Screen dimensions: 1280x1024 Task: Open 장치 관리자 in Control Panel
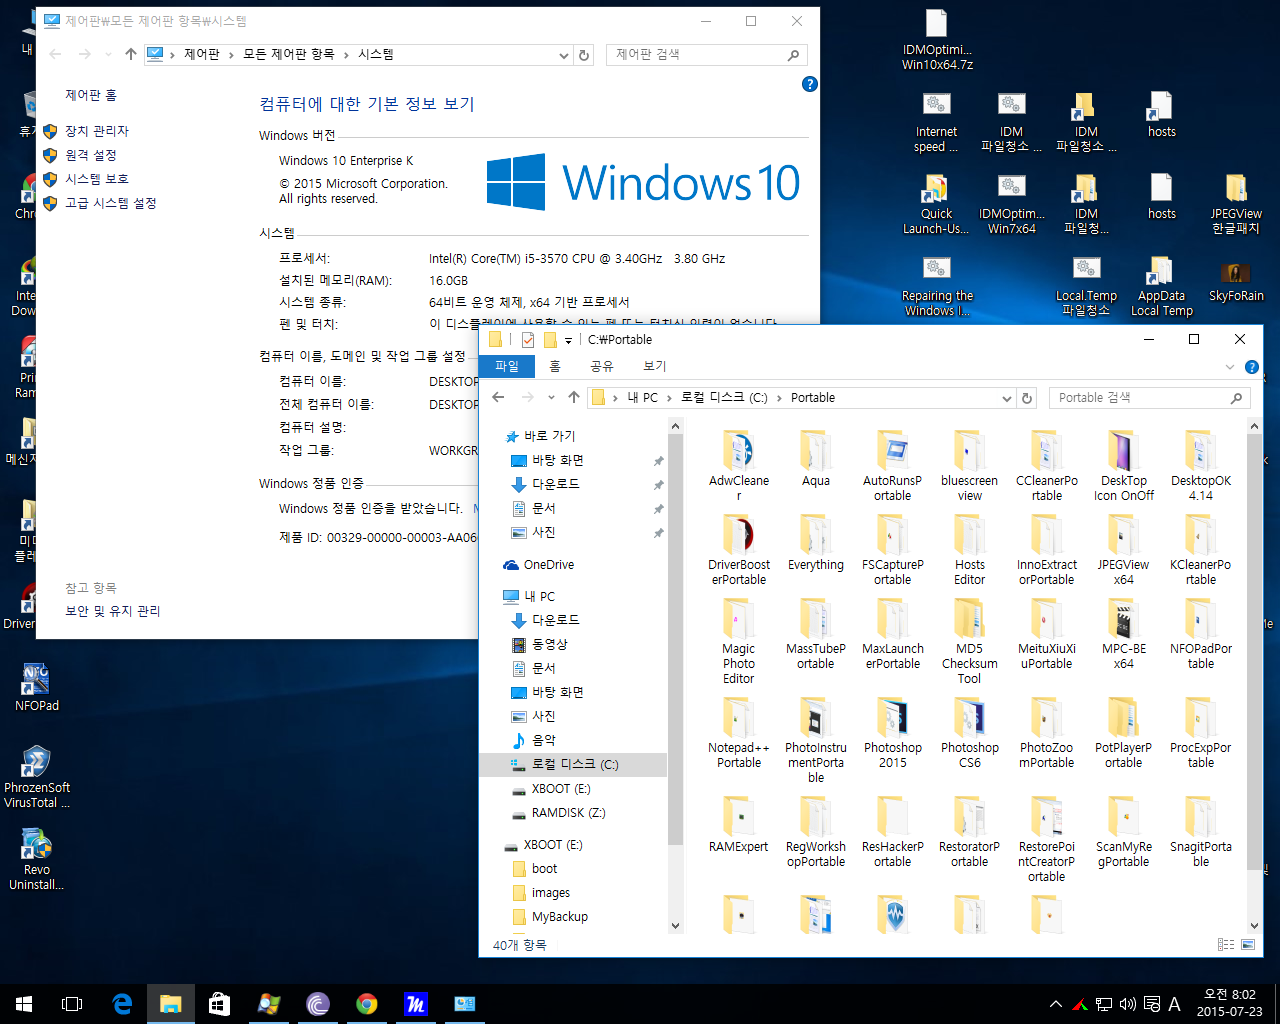tap(97, 131)
